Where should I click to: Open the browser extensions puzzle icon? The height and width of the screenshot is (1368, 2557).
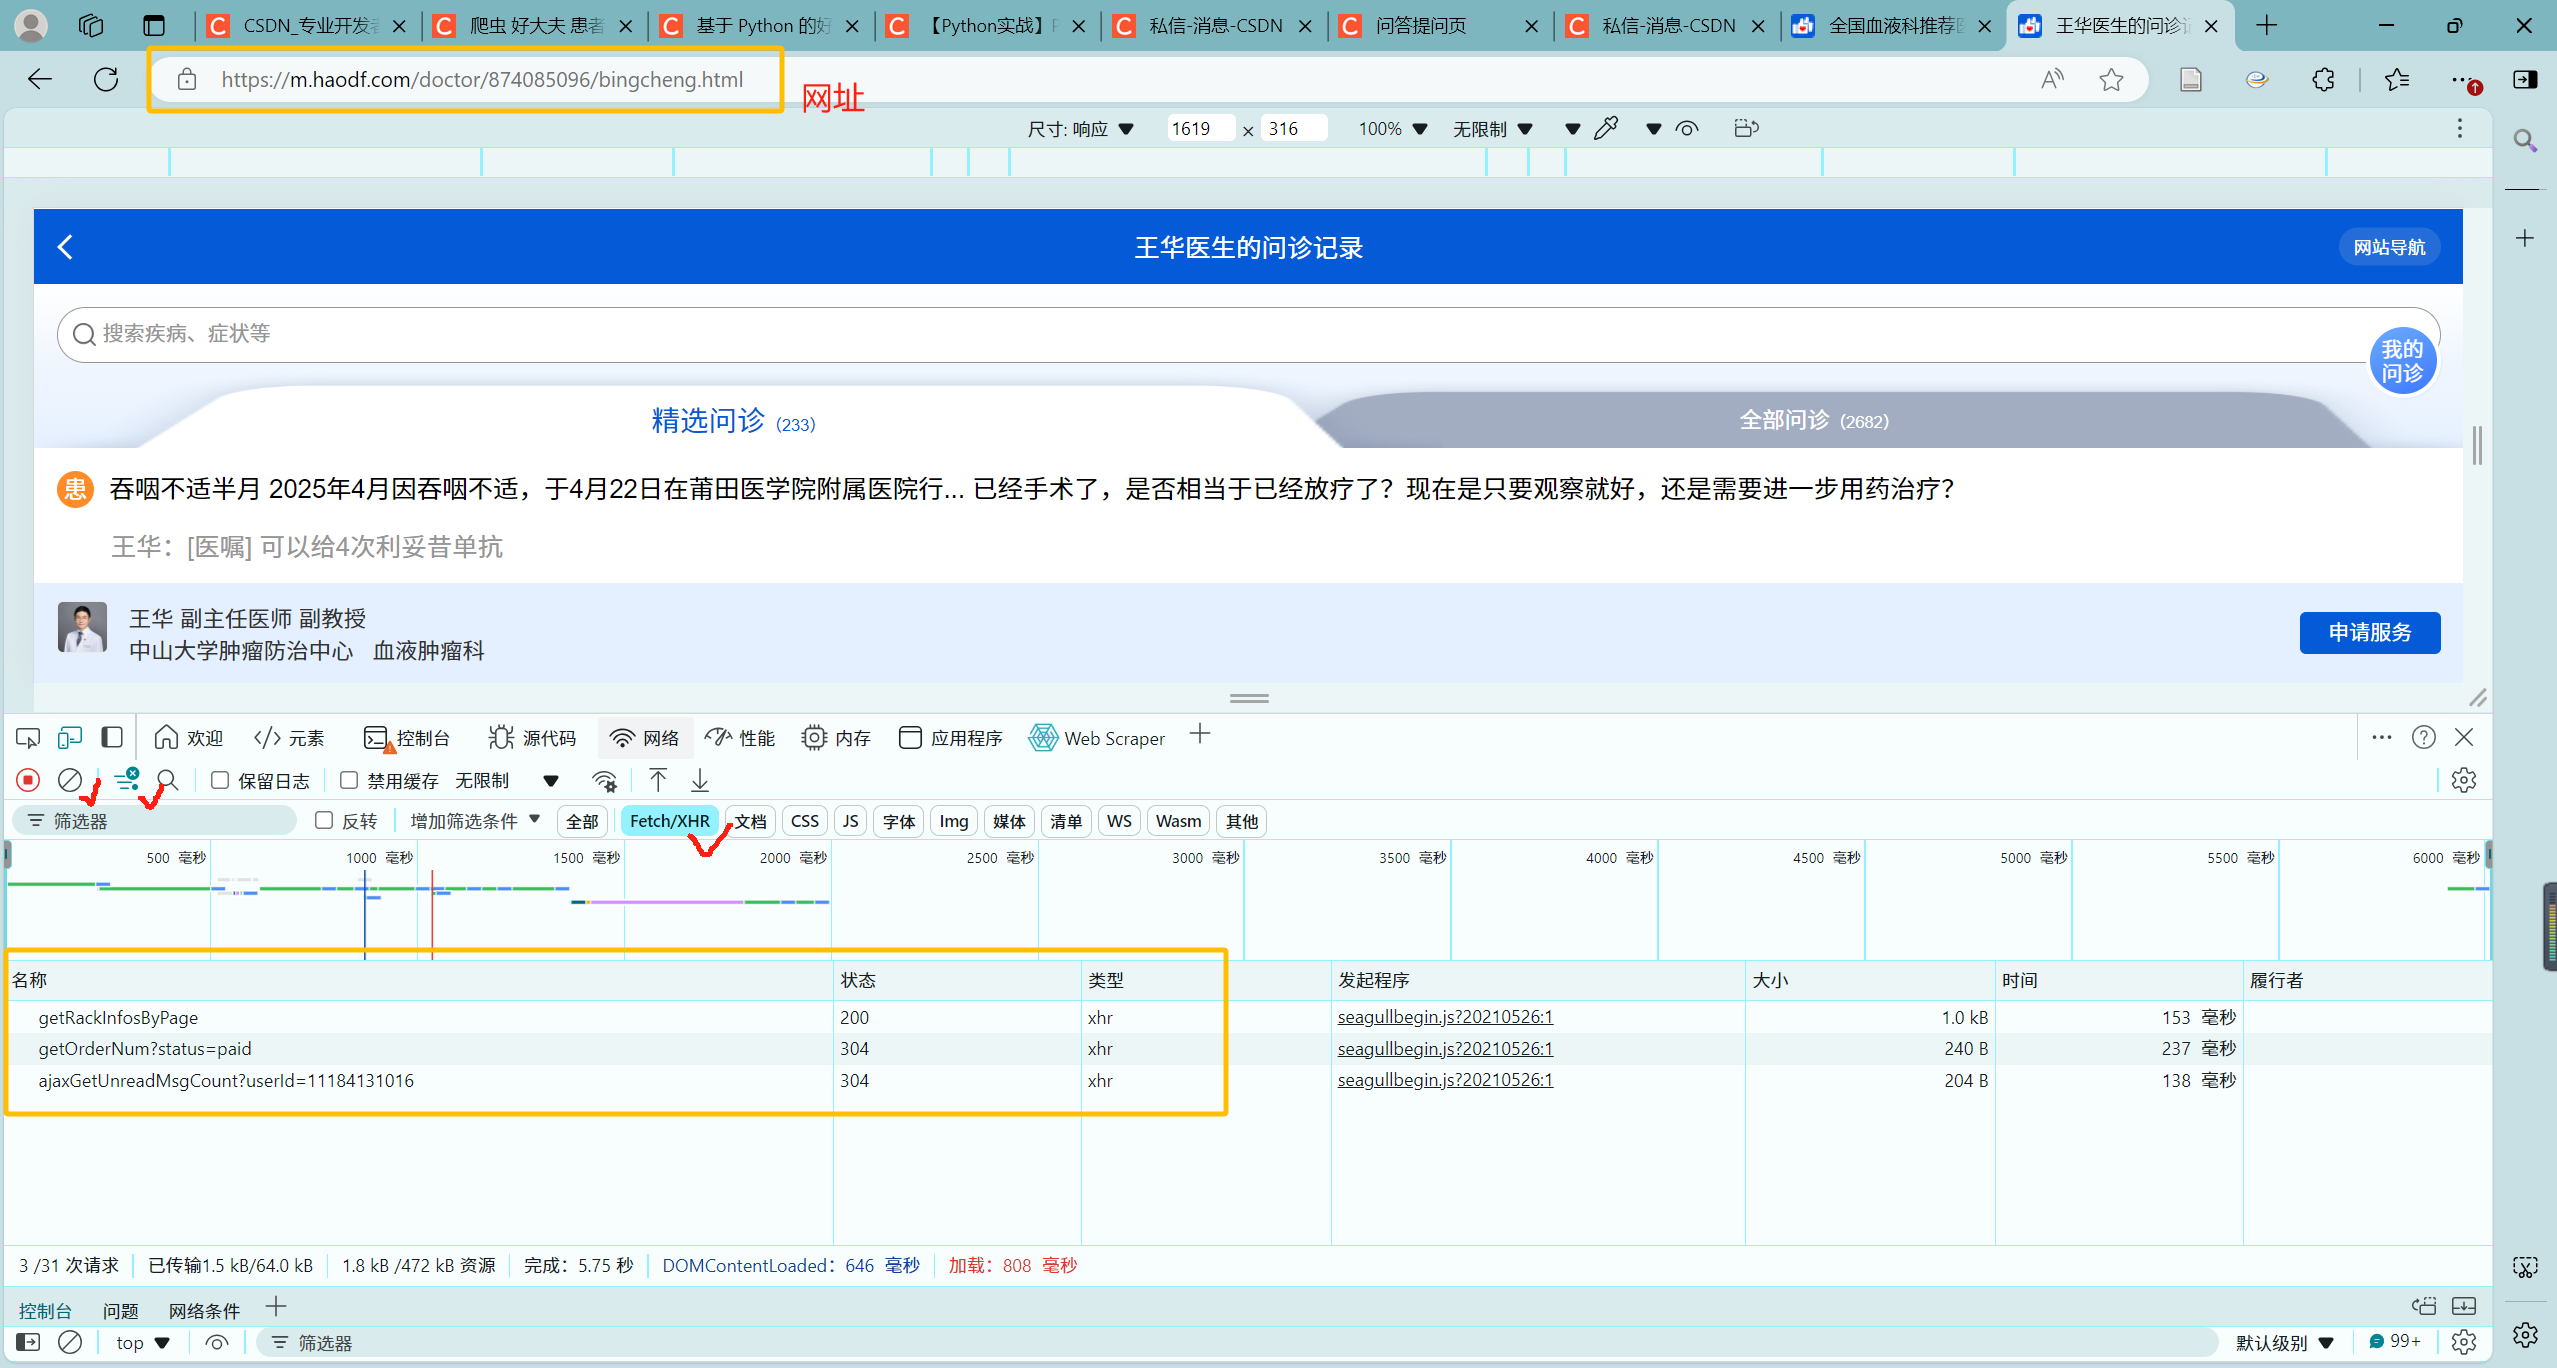click(x=2323, y=79)
